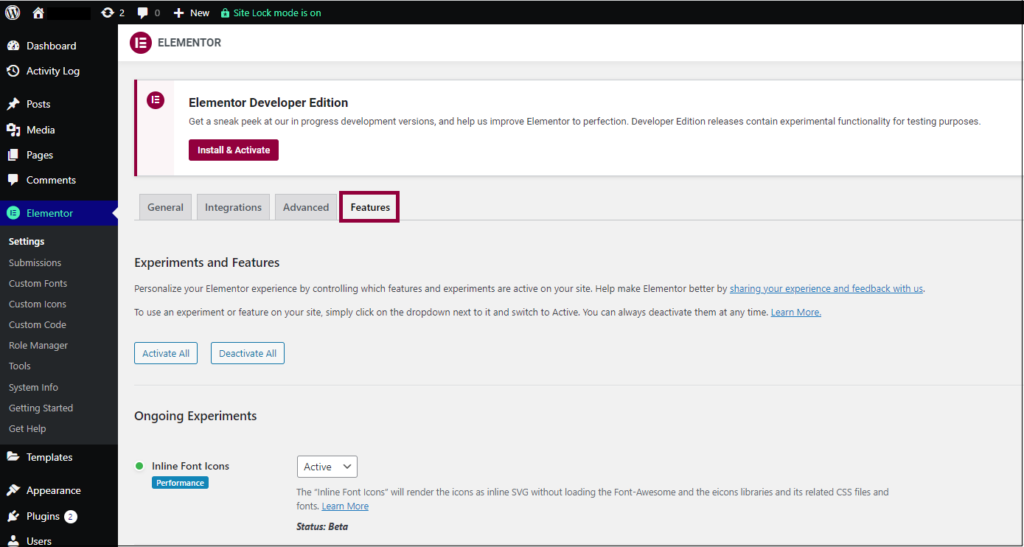This screenshot has height=547, width=1024.
Task: Open the Custom Fonts submenu item
Action: tap(38, 283)
